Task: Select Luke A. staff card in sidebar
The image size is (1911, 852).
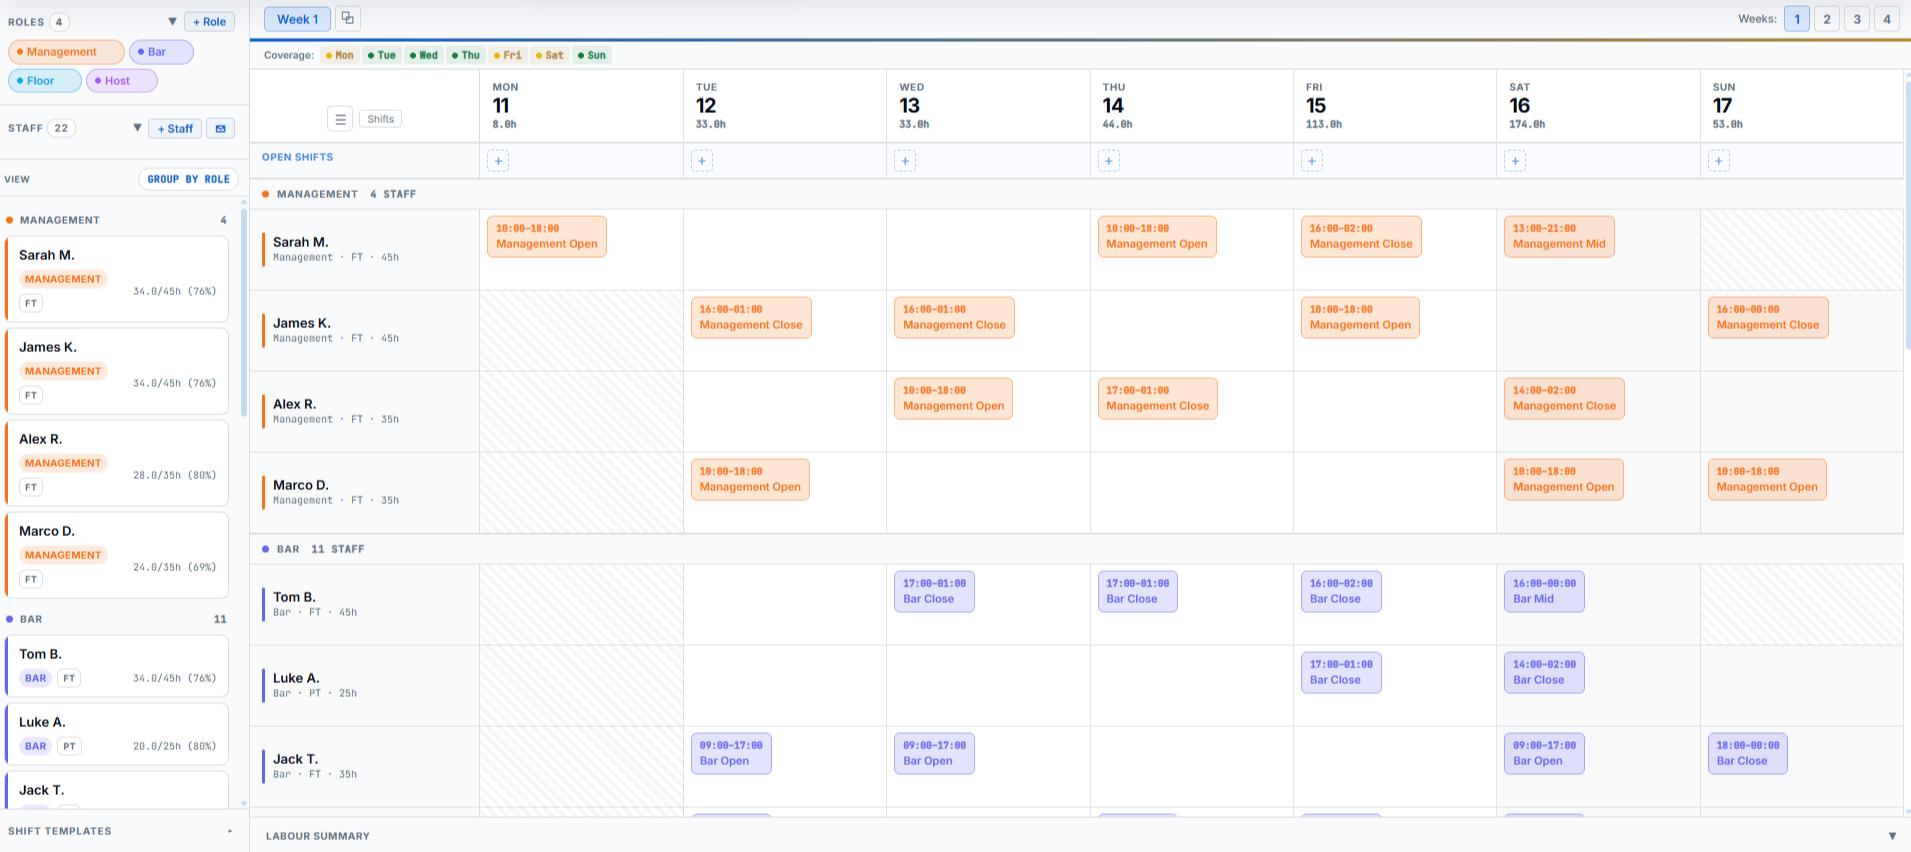Action: pyautogui.click(x=117, y=734)
